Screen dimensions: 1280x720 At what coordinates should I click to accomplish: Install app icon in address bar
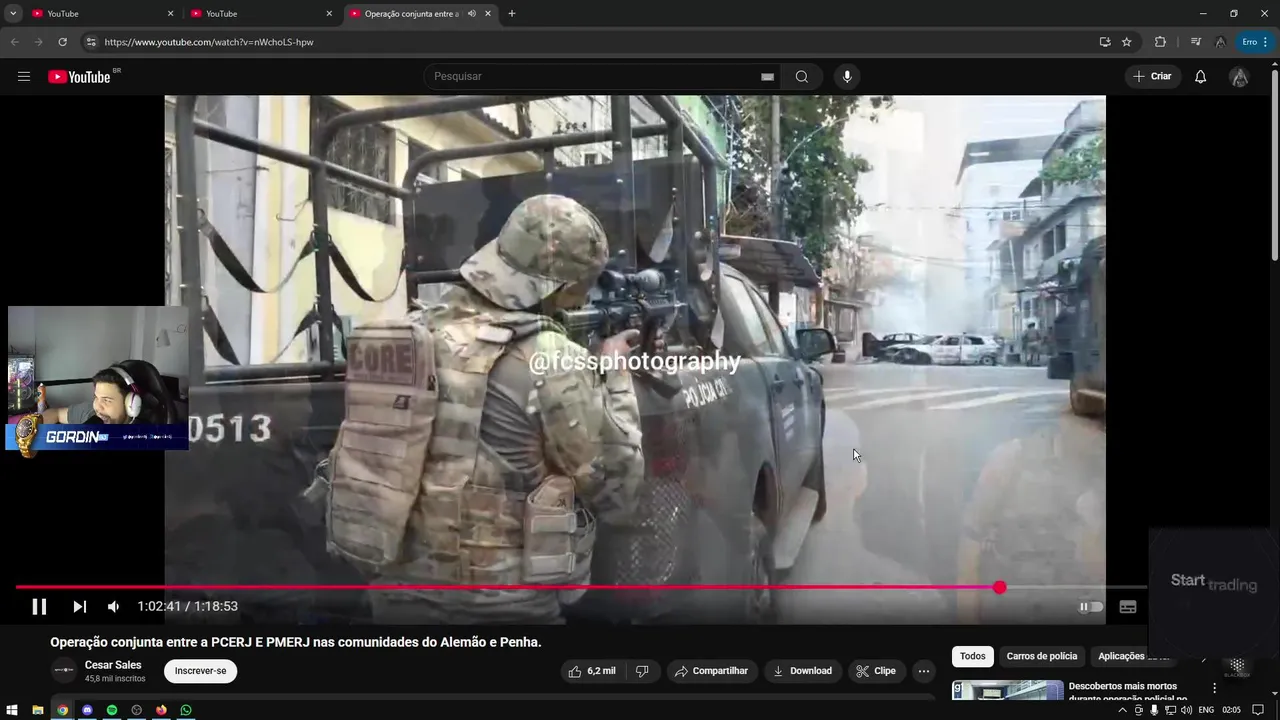[x=1105, y=42]
